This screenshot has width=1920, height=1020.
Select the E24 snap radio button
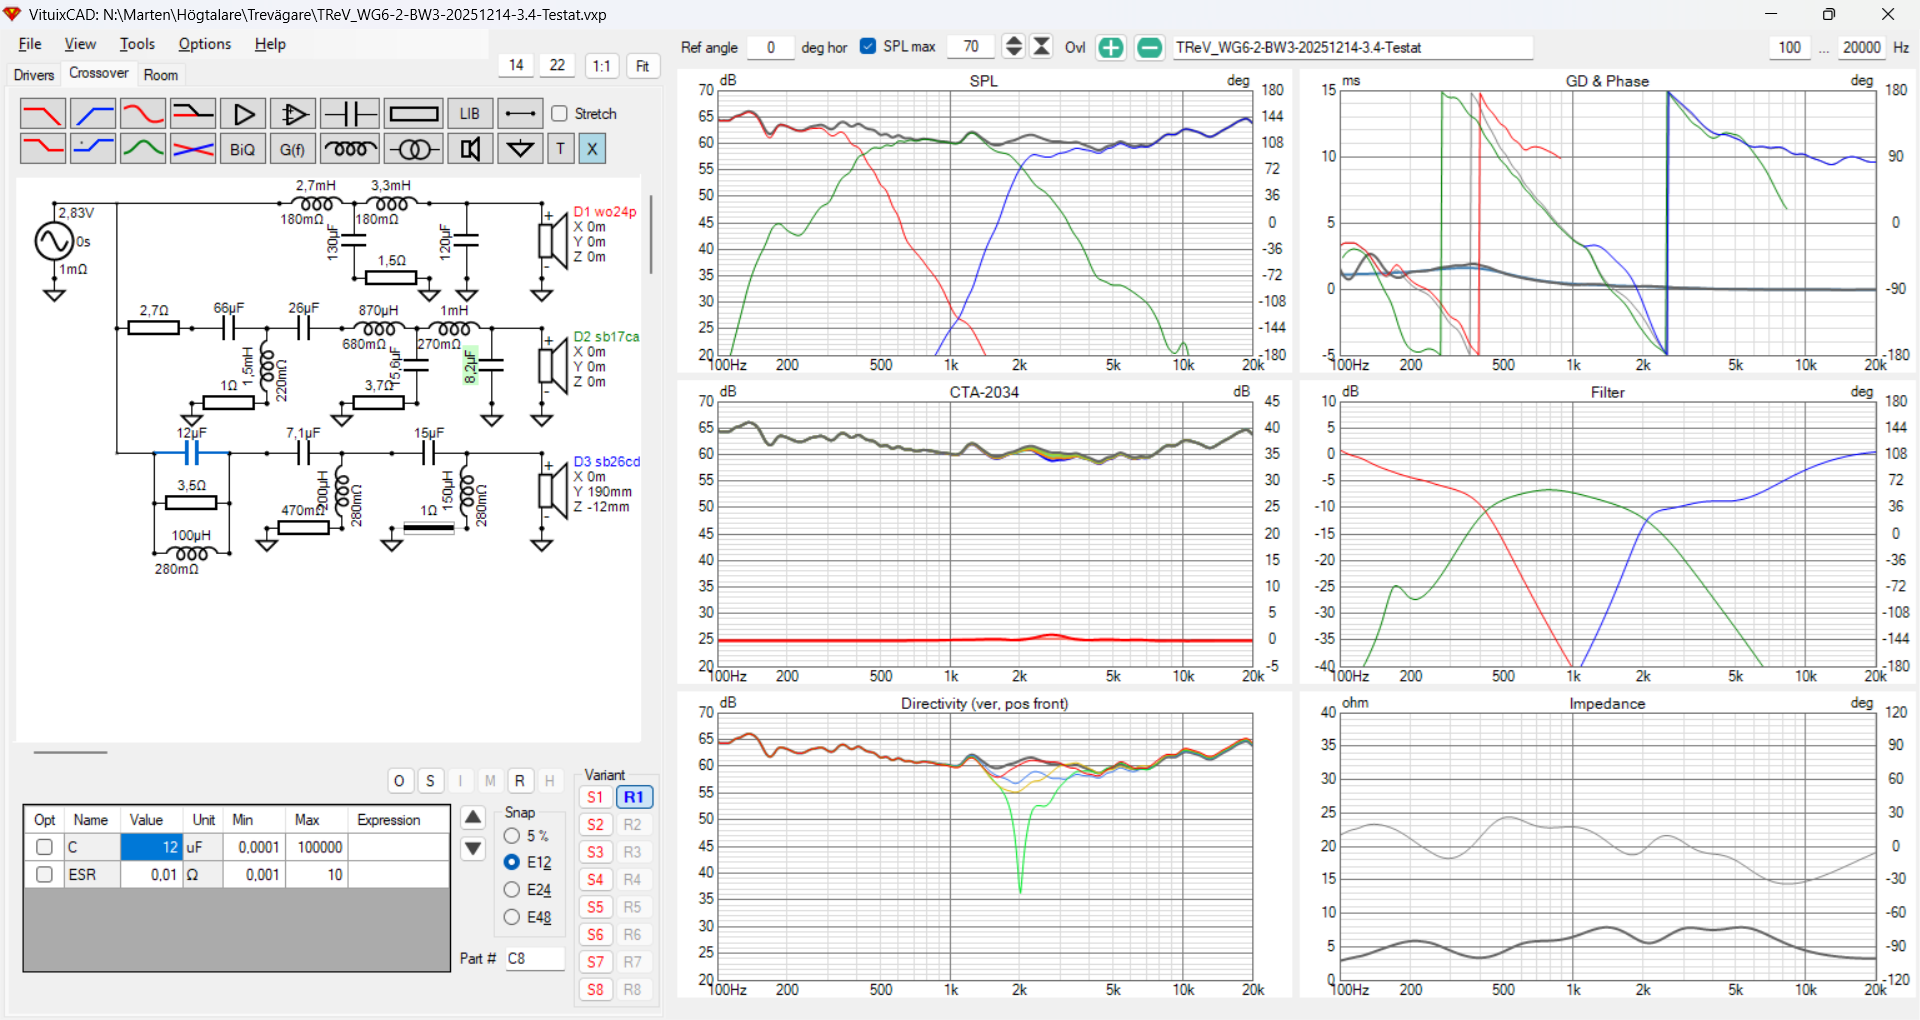[512, 889]
